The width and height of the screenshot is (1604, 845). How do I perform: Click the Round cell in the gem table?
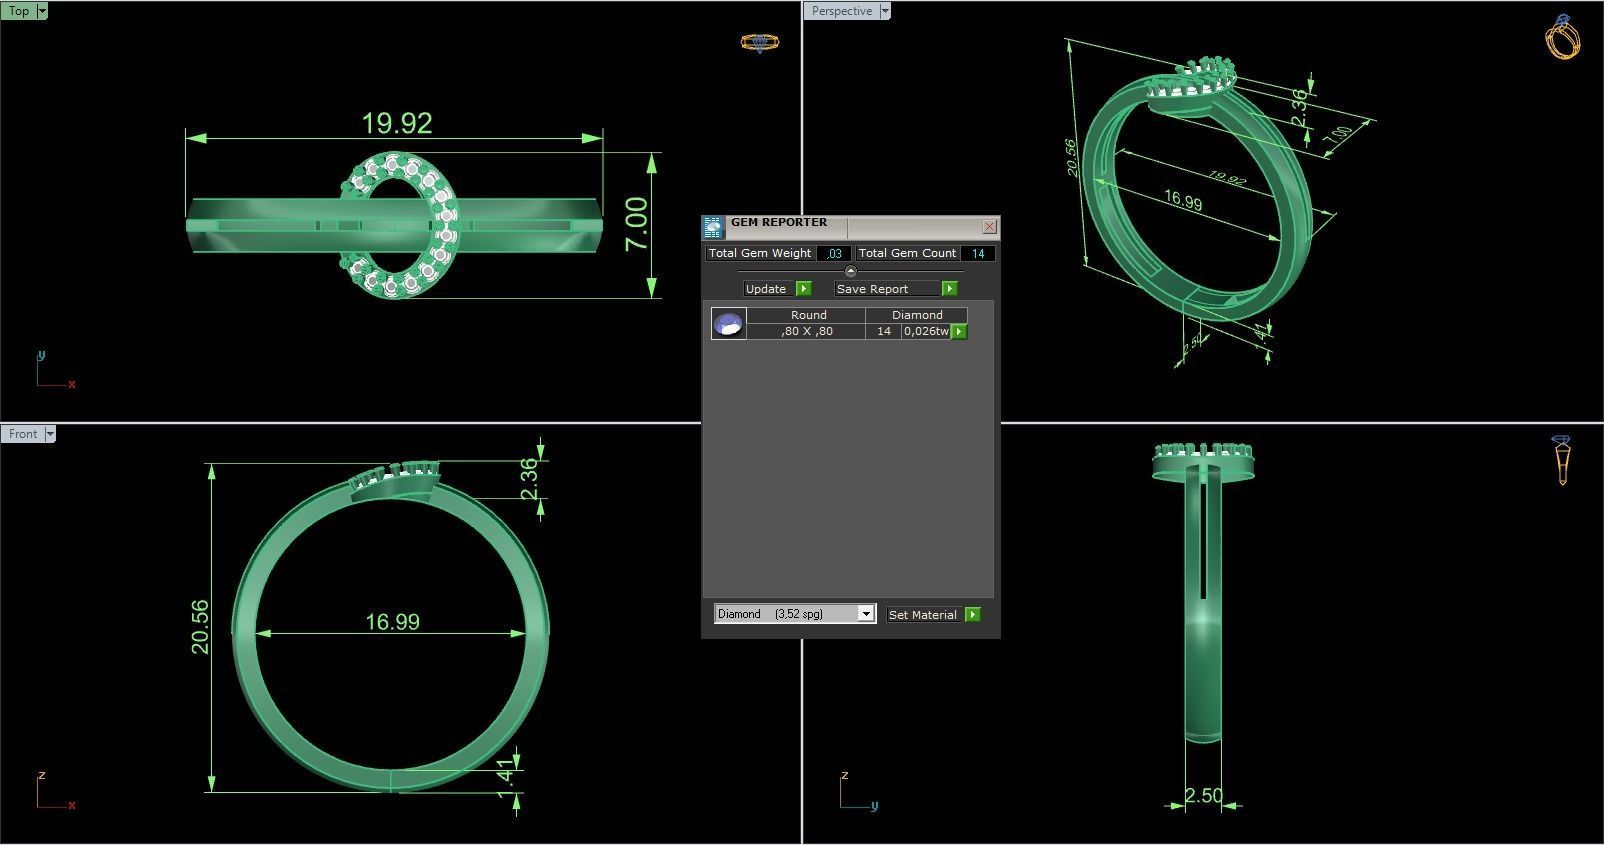808,315
